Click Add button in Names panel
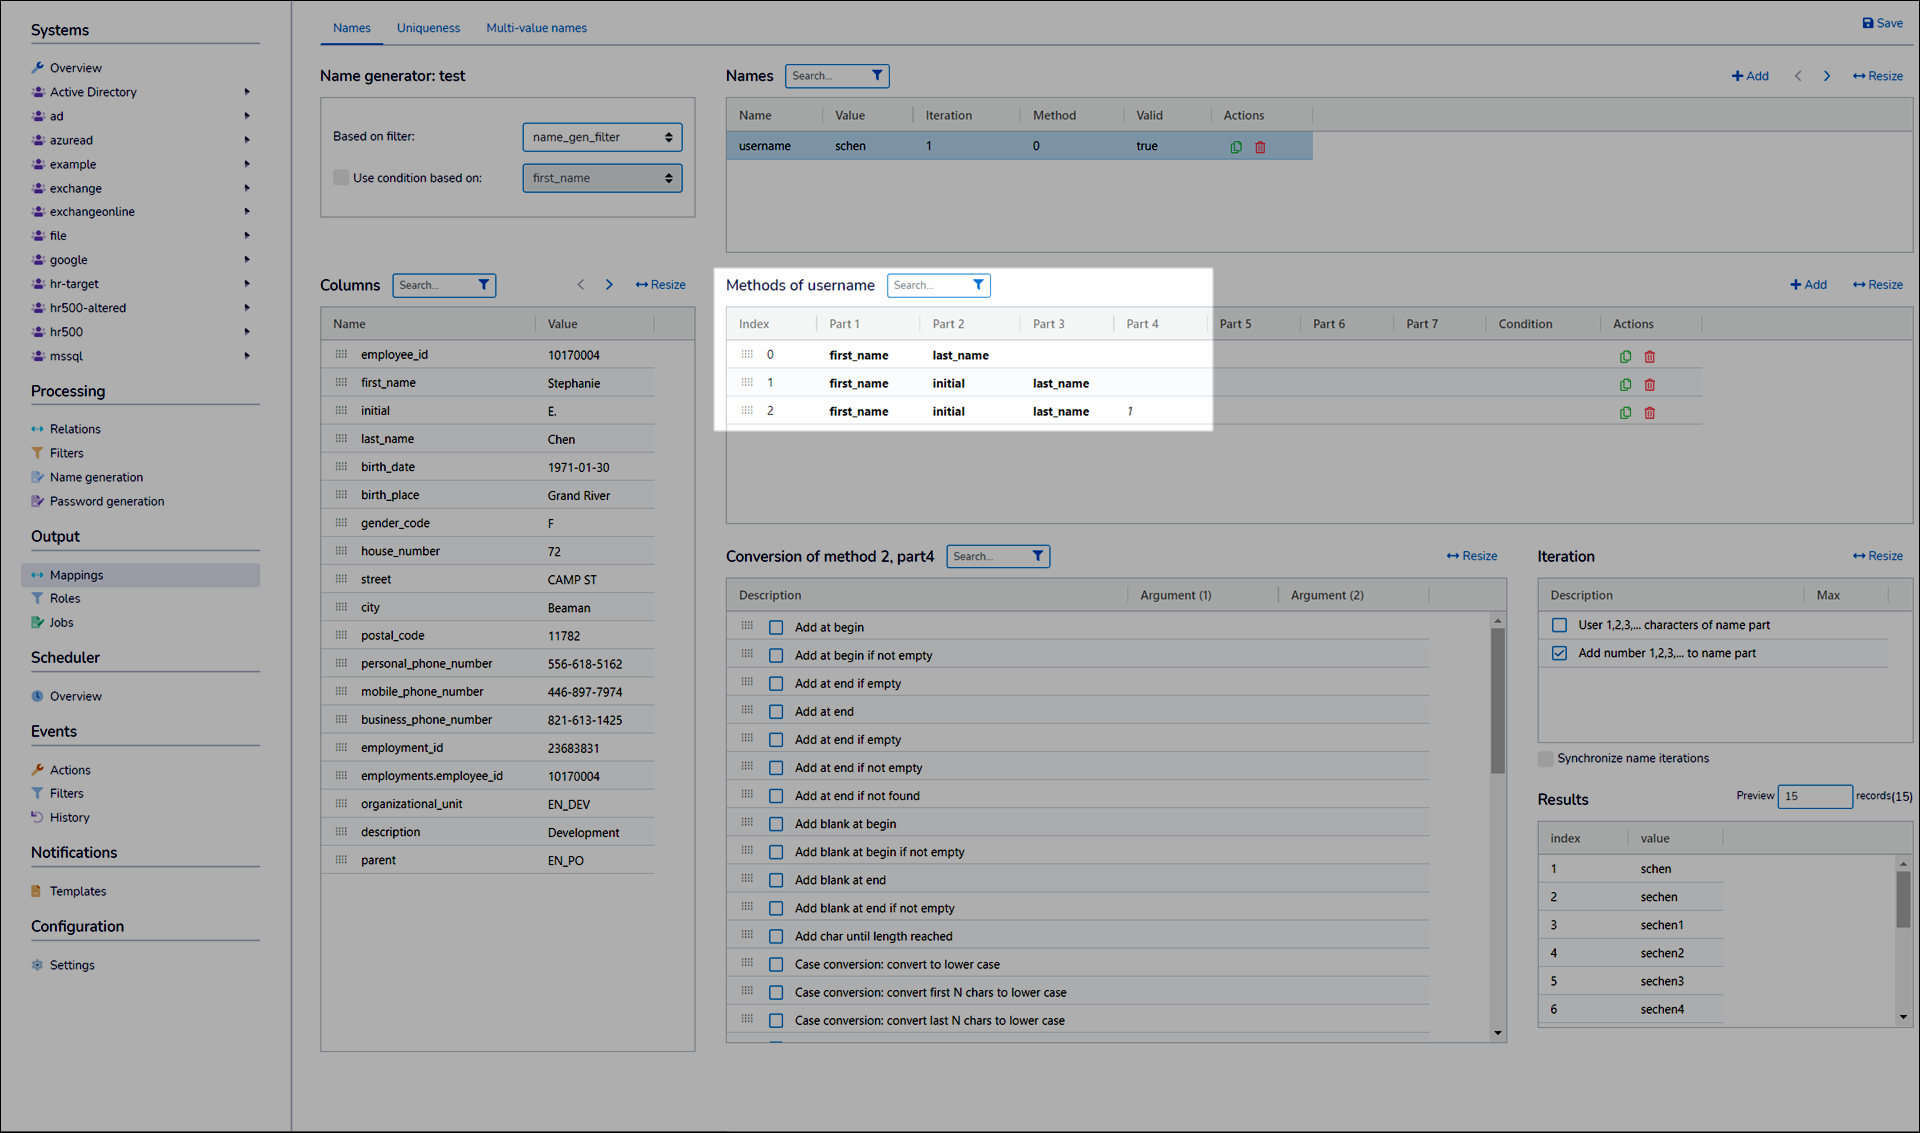Image resolution: width=1920 pixels, height=1133 pixels. click(x=1750, y=76)
